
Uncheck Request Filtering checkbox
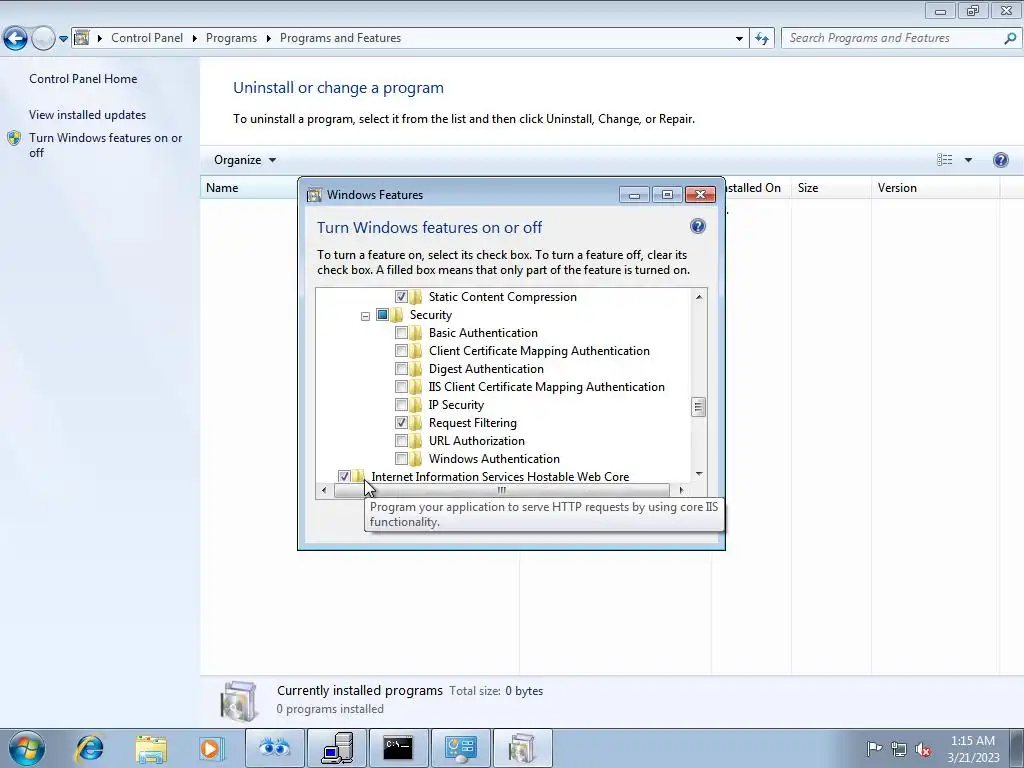(401, 423)
